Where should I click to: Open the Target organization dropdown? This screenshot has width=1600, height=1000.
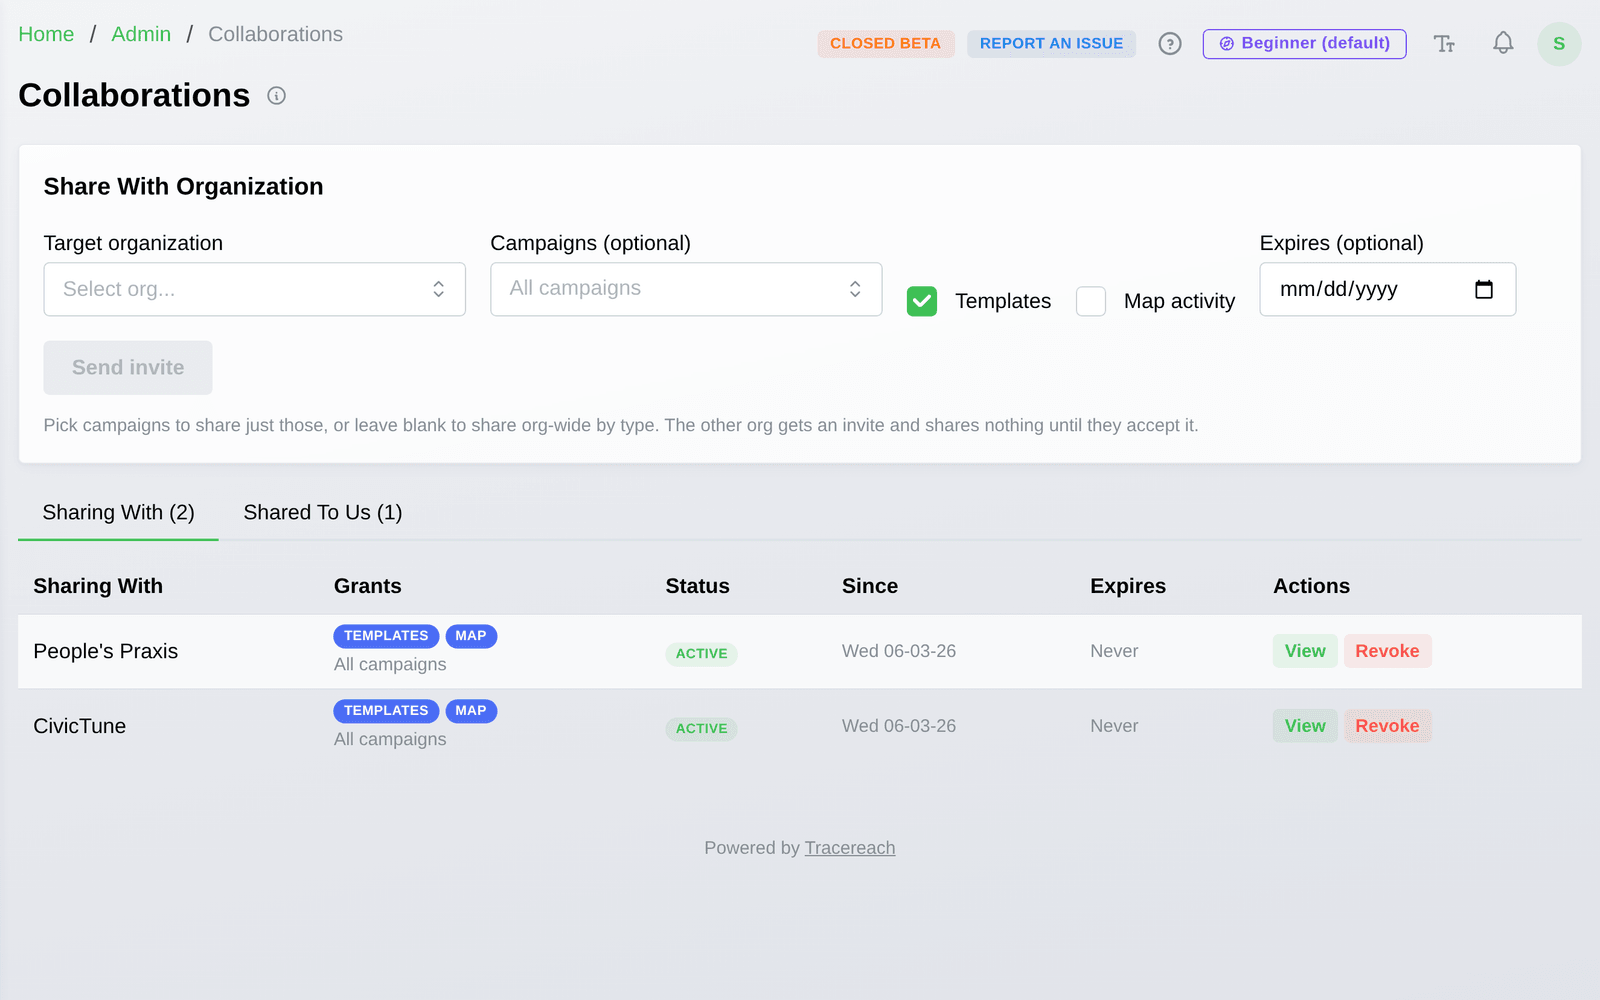click(x=255, y=289)
